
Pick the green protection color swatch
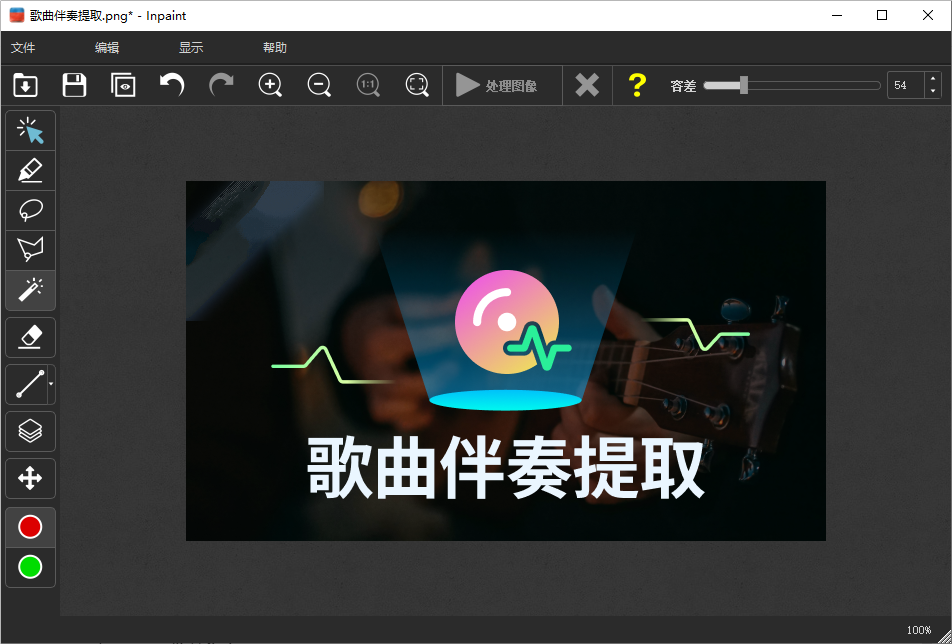tap(30, 567)
